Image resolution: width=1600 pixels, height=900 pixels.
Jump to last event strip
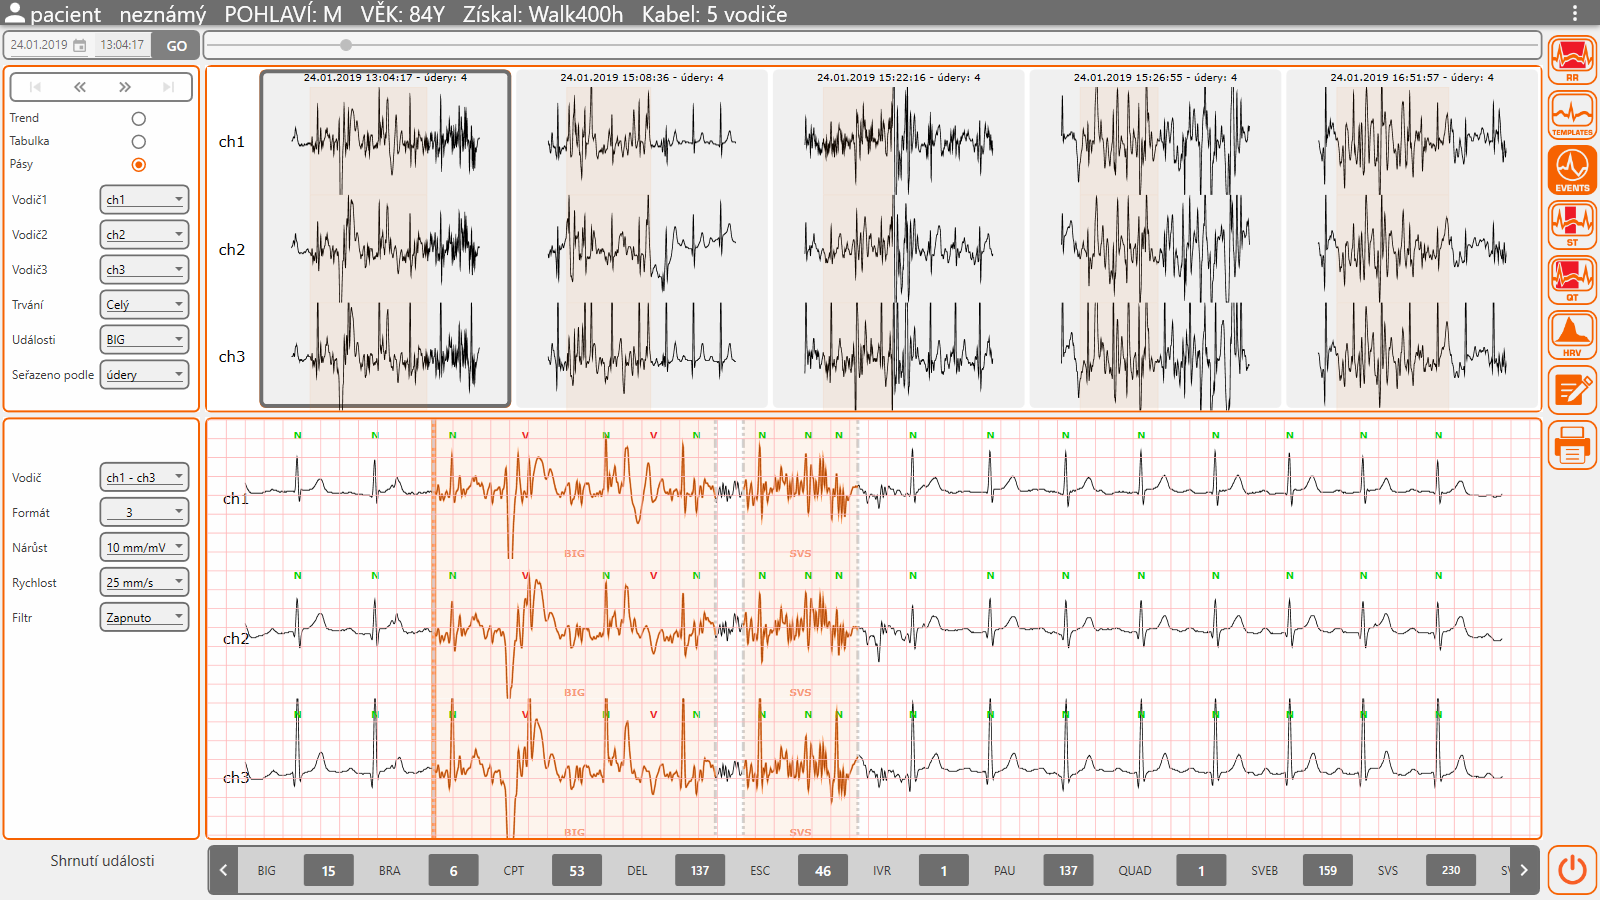pyautogui.click(x=169, y=87)
